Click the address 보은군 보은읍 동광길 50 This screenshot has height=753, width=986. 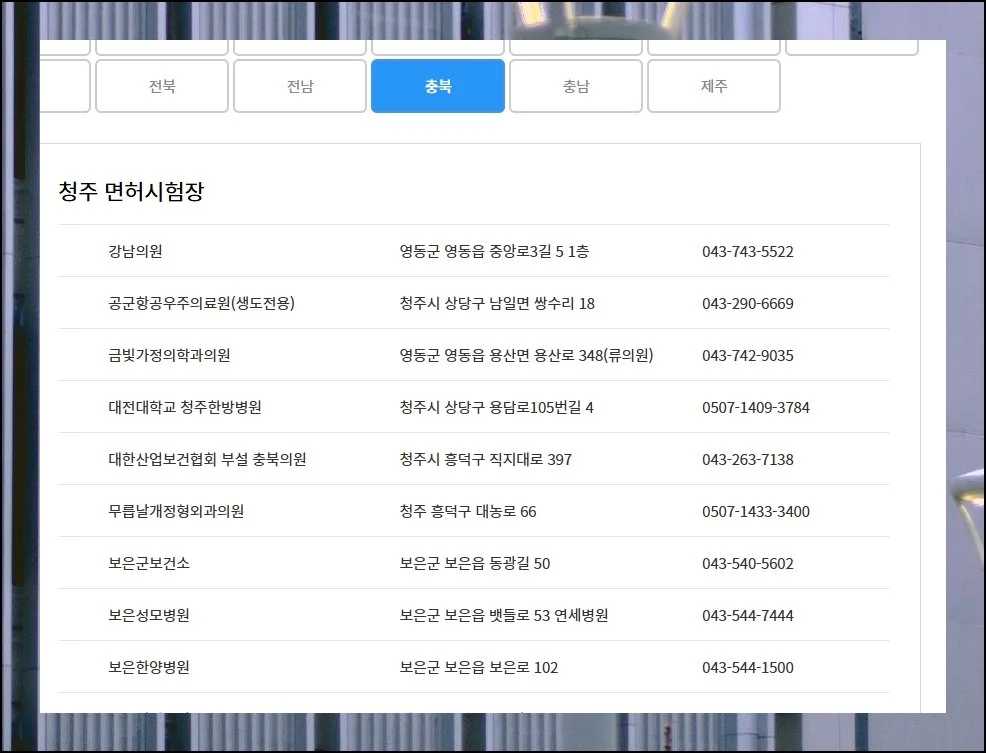pos(474,564)
